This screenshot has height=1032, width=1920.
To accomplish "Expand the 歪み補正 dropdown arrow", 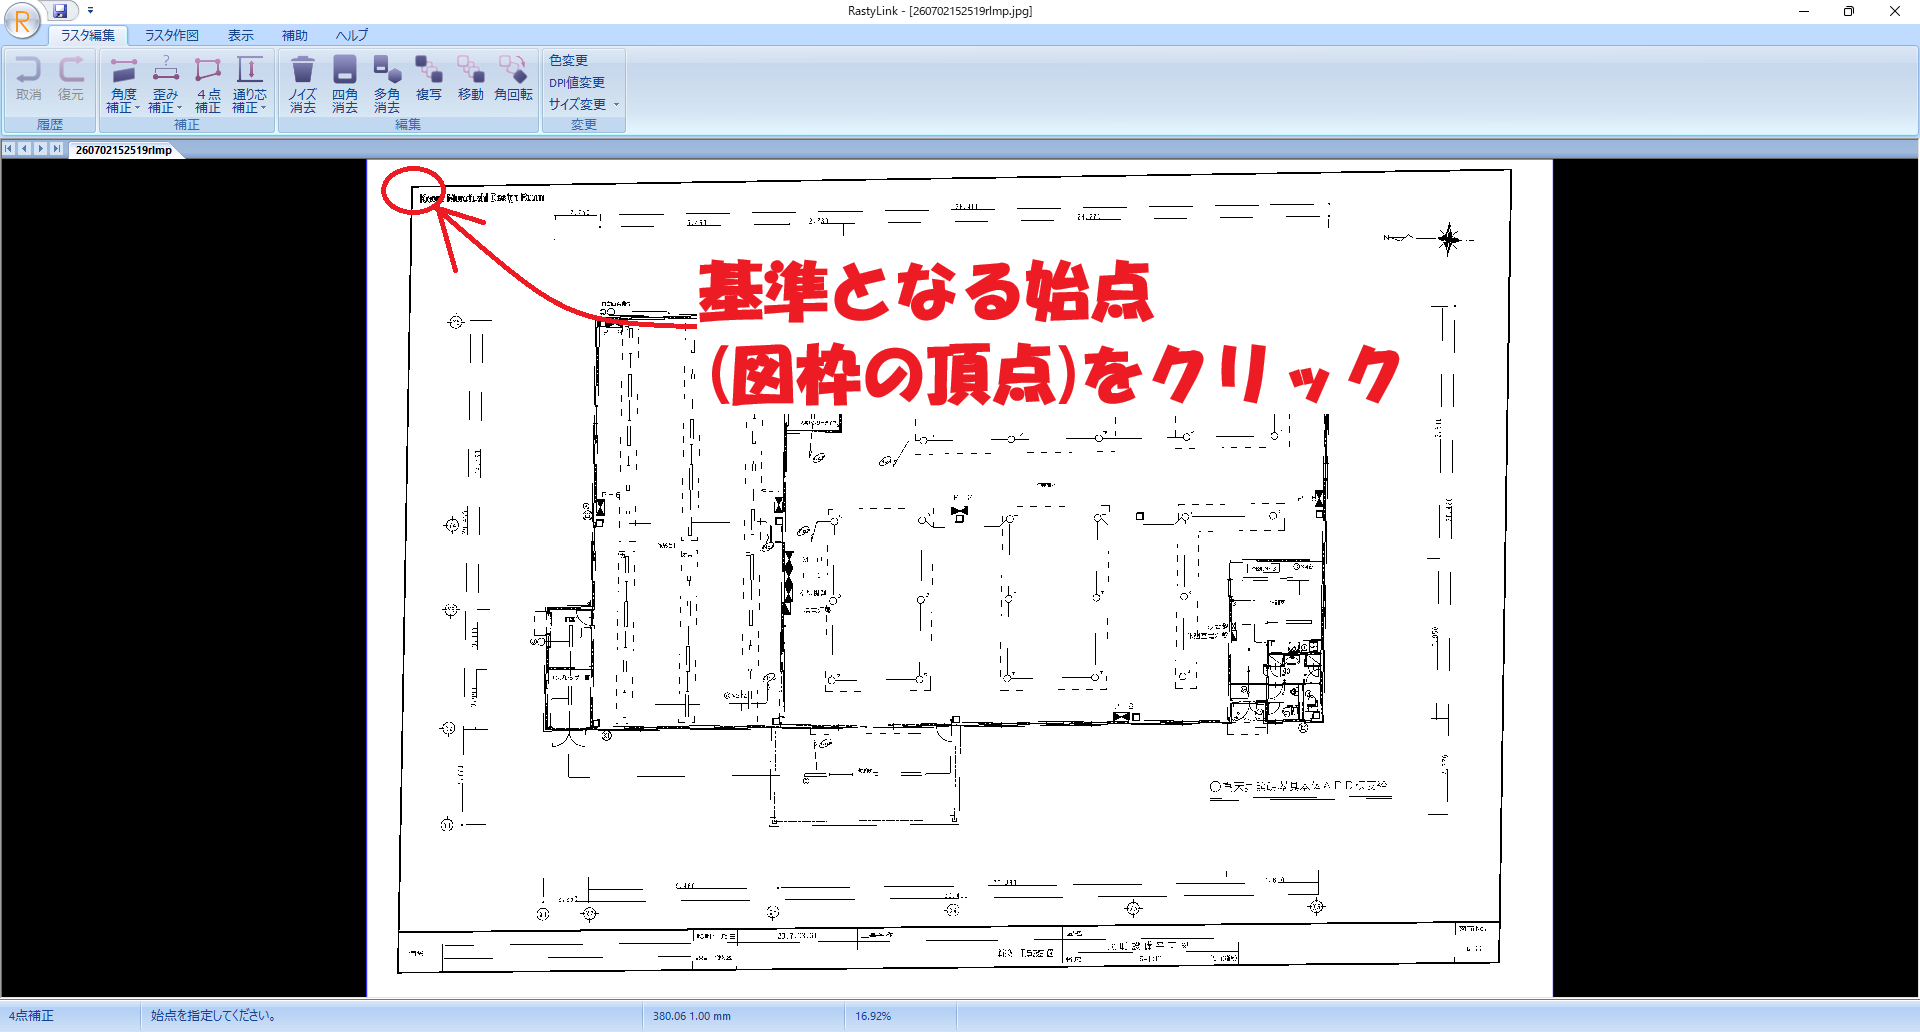I will point(179,108).
